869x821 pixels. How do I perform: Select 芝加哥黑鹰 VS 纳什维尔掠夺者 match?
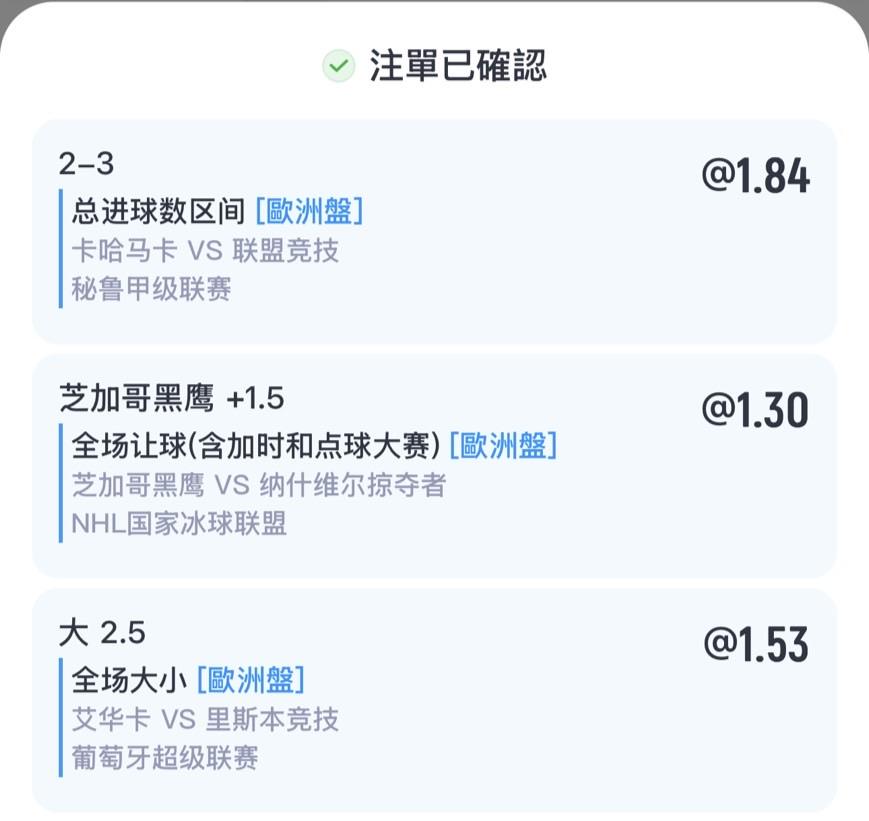point(258,485)
